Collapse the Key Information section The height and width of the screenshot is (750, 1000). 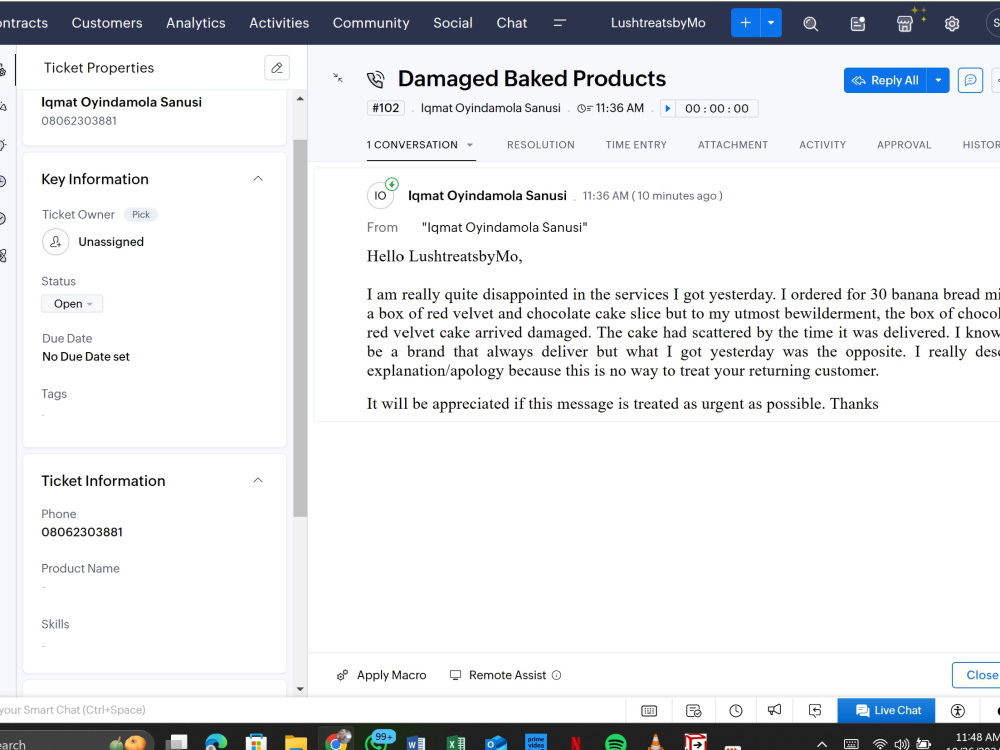tap(258, 179)
